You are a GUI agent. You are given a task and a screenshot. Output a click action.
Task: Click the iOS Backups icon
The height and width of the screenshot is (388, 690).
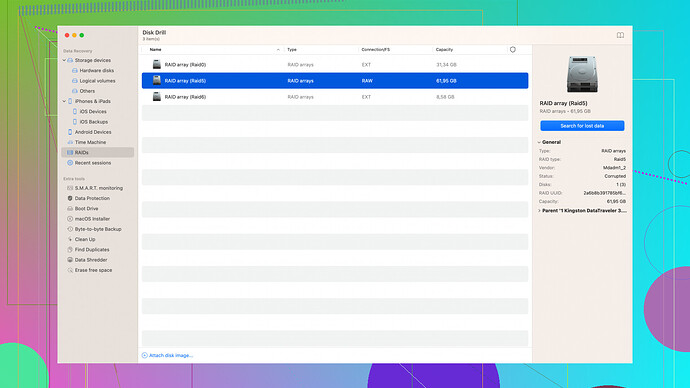(x=75, y=122)
